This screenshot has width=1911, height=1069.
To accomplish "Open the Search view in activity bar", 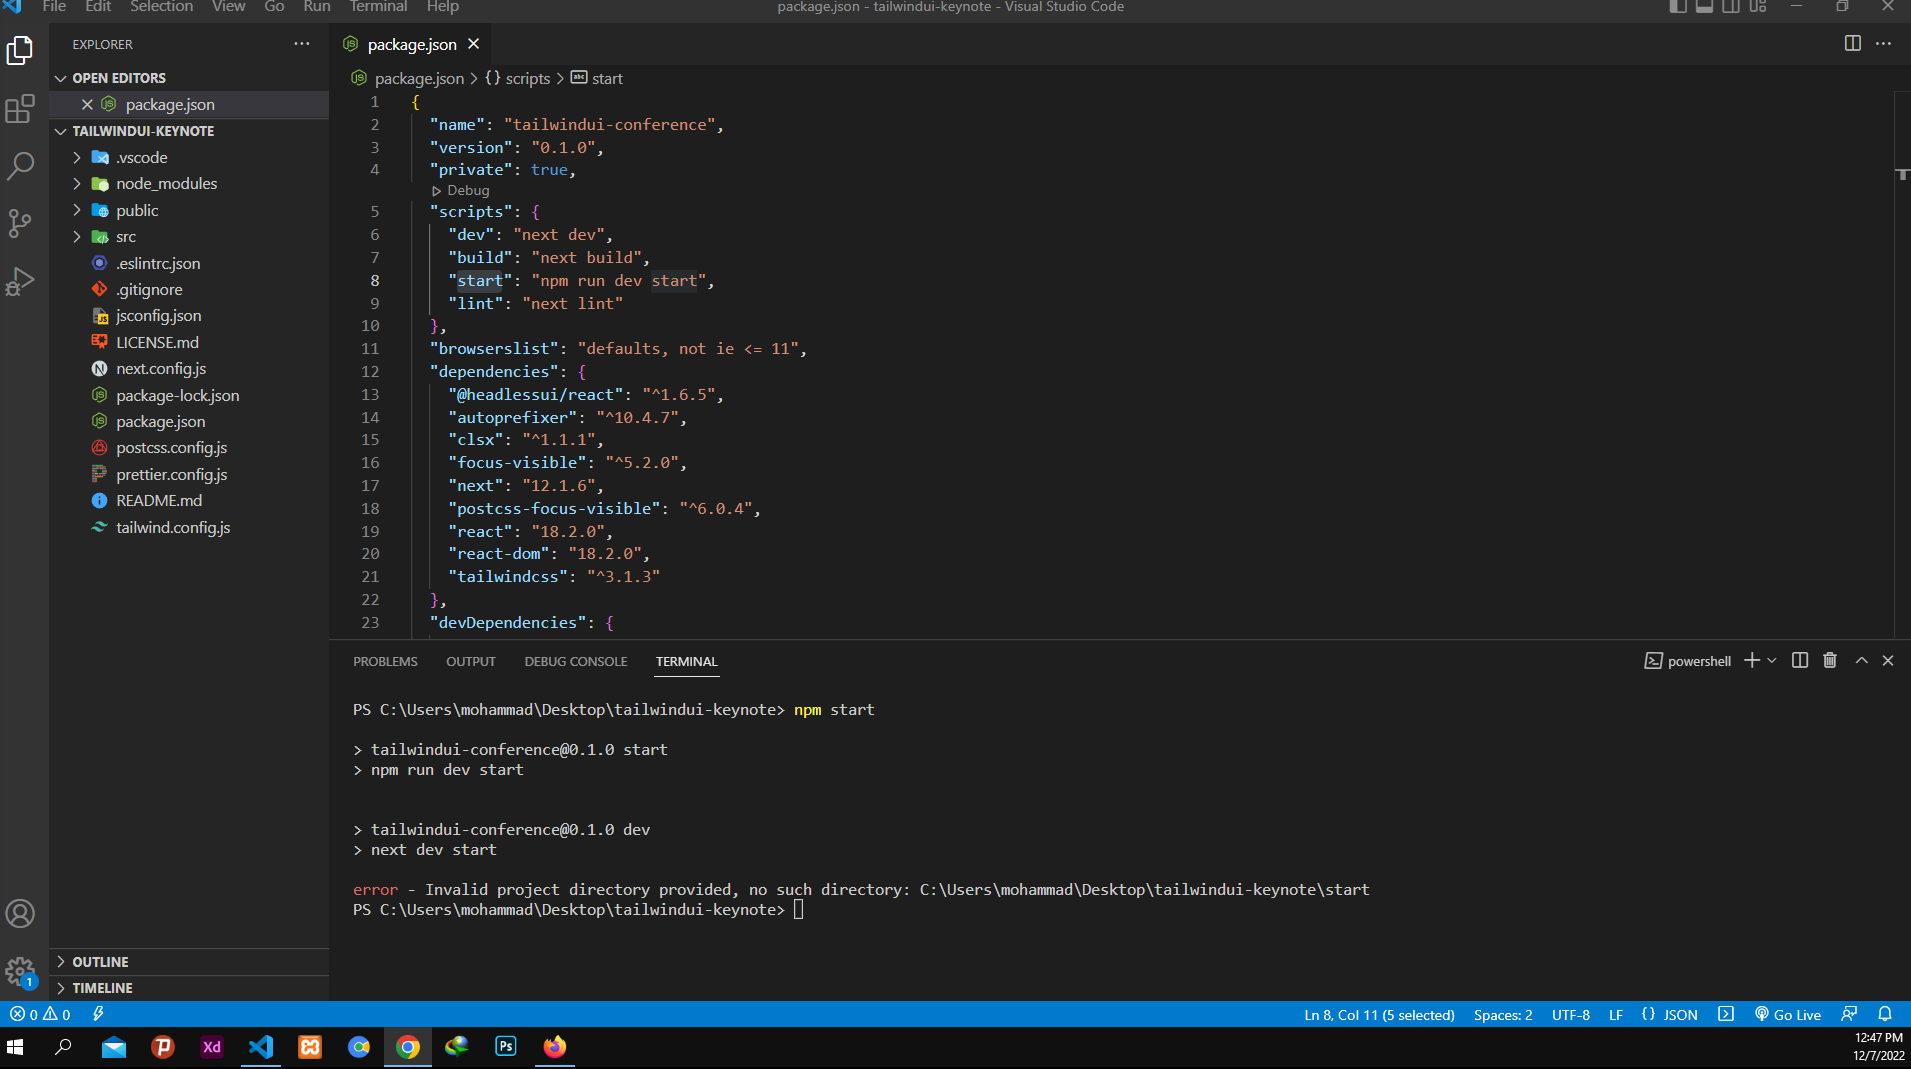I will (x=20, y=165).
